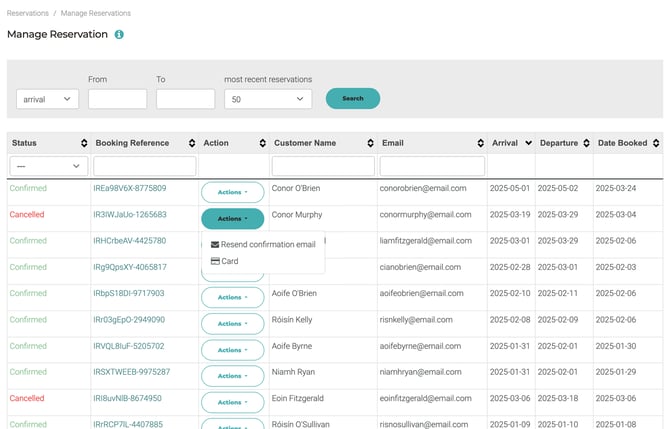The height and width of the screenshot is (429, 670).
Task: Open the arrival date-type dropdown
Action: pos(47,99)
